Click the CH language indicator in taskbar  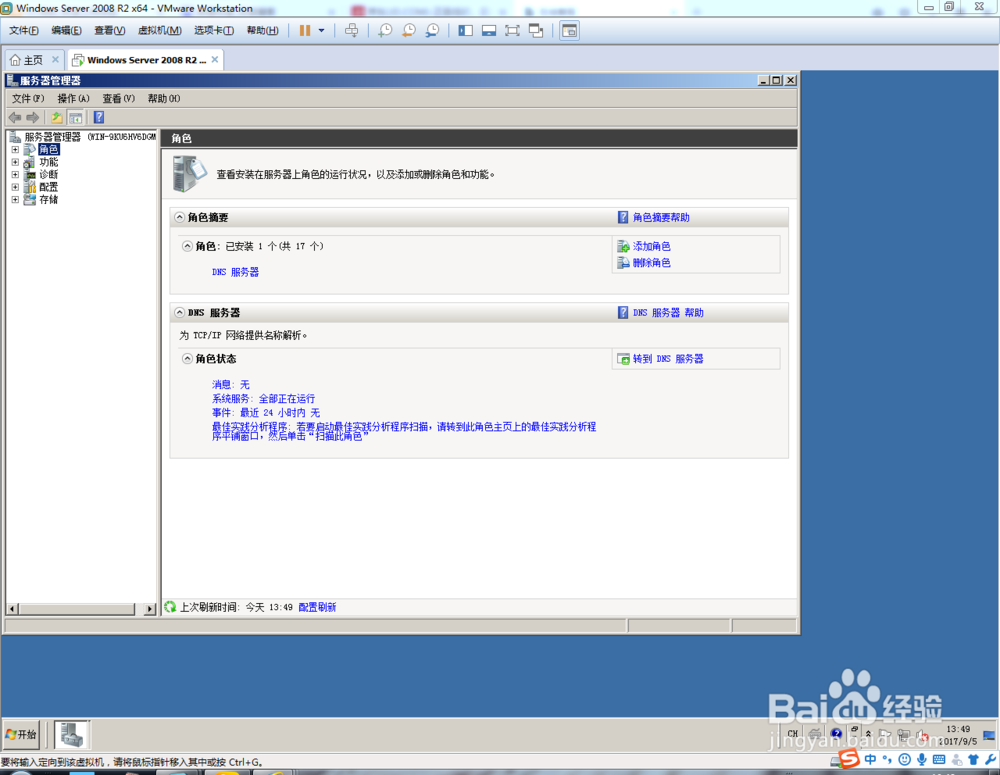793,734
